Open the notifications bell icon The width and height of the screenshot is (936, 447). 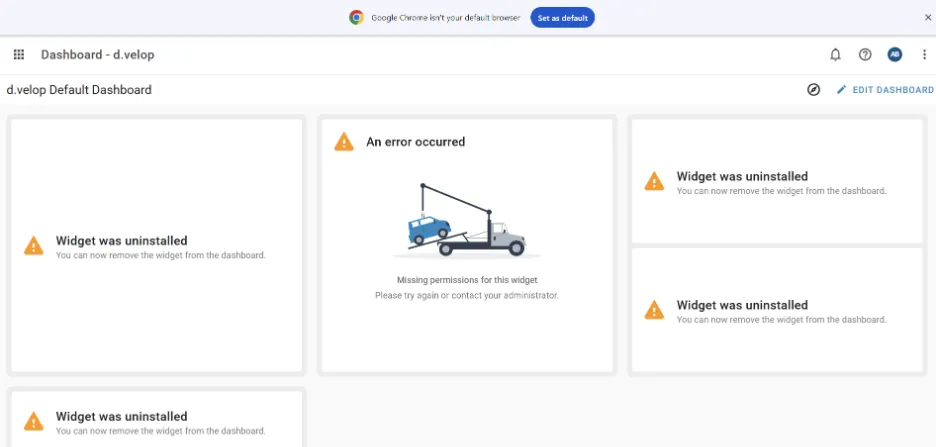(x=835, y=54)
